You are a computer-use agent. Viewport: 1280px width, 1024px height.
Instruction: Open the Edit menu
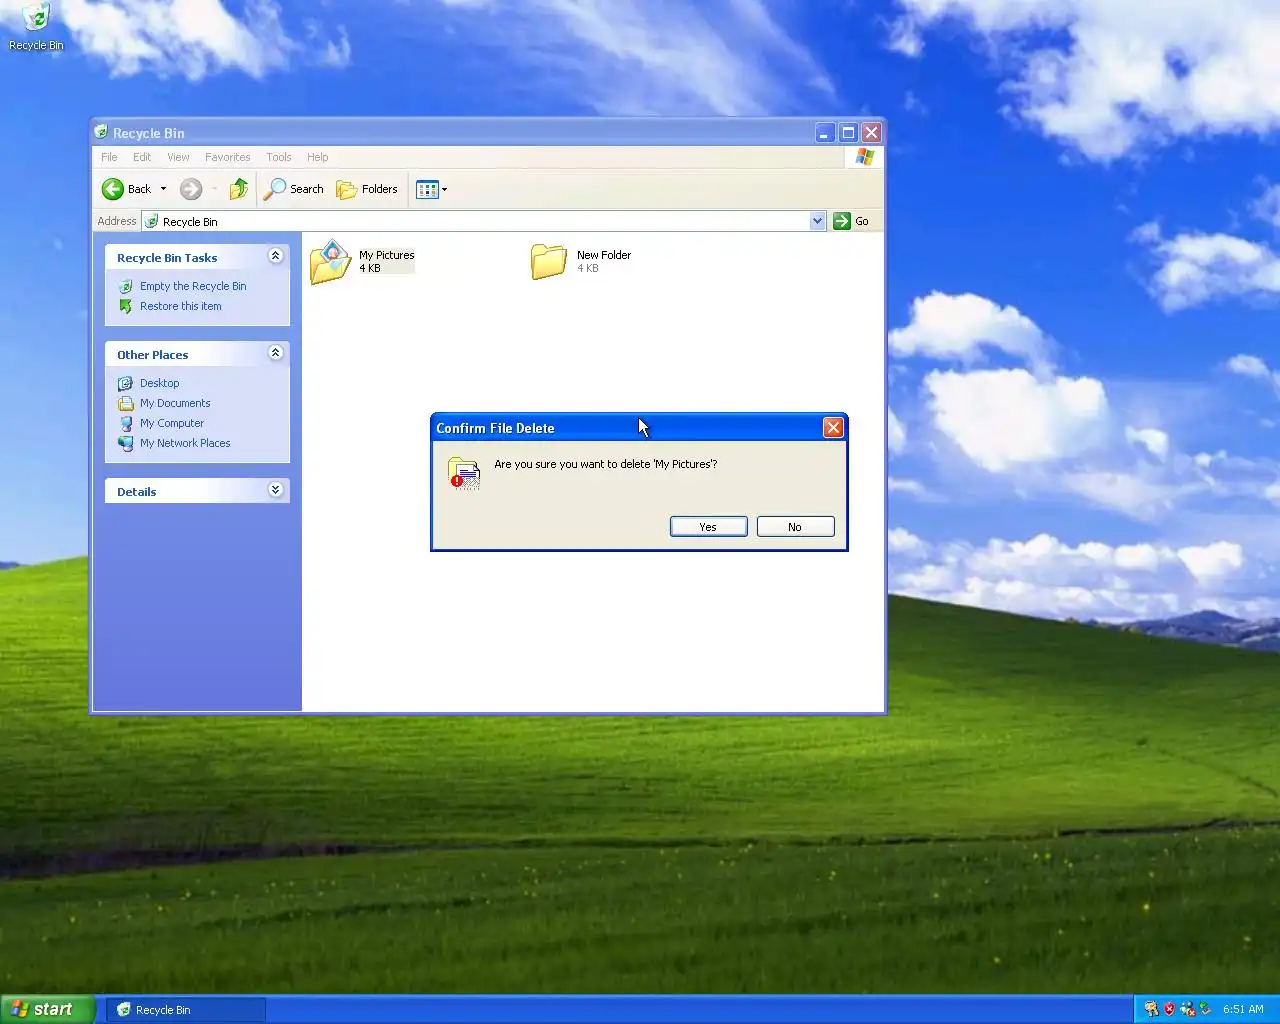click(x=142, y=157)
